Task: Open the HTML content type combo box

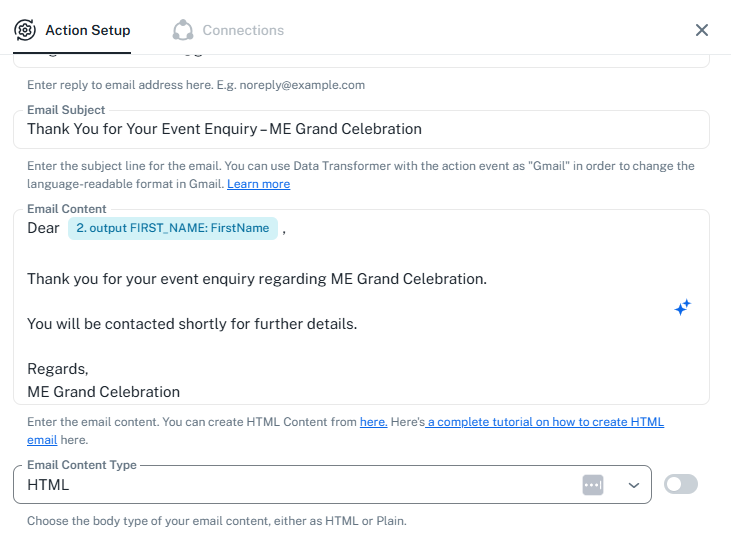Action: tap(300, 486)
